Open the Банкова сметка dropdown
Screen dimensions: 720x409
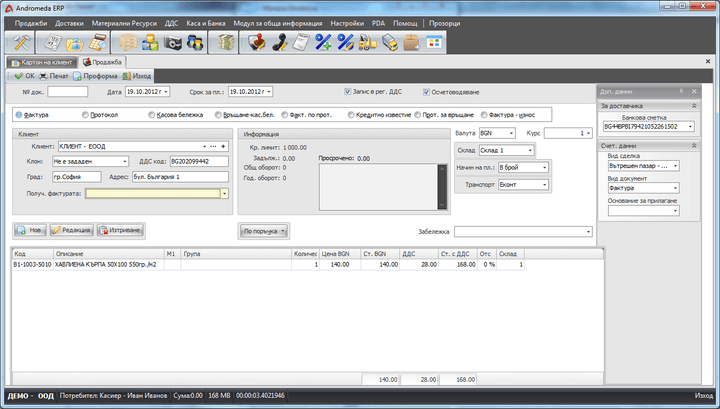click(690, 127)
